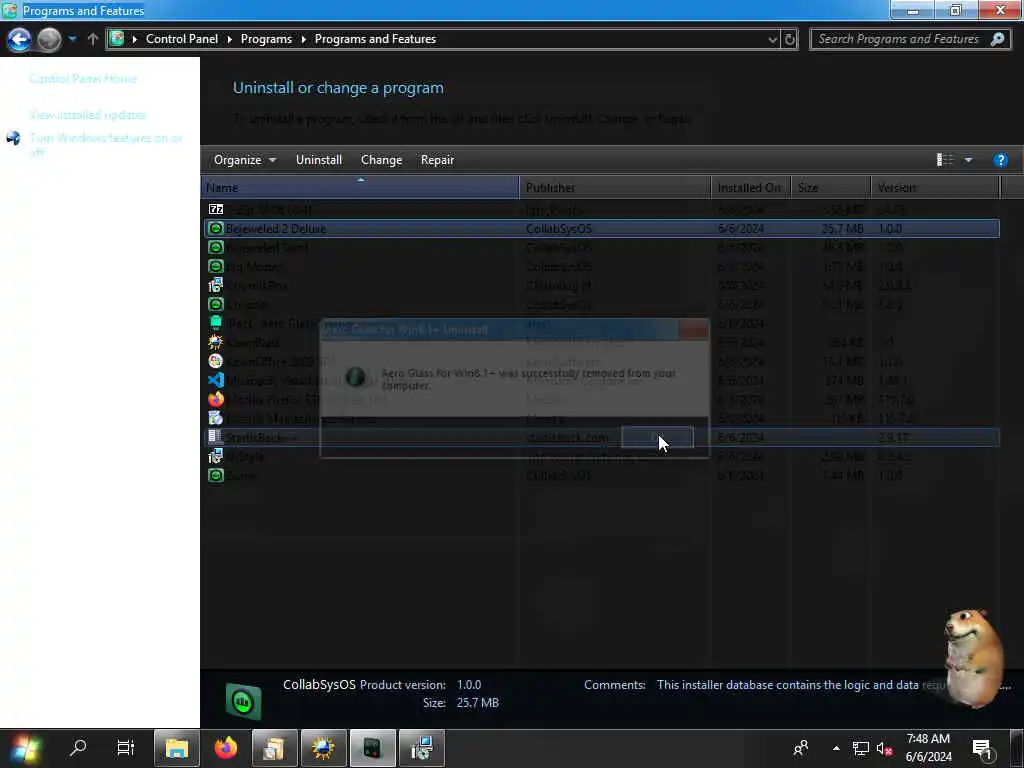
Task: Sort by the Installed On column header
Action: (x=751, y=187)
